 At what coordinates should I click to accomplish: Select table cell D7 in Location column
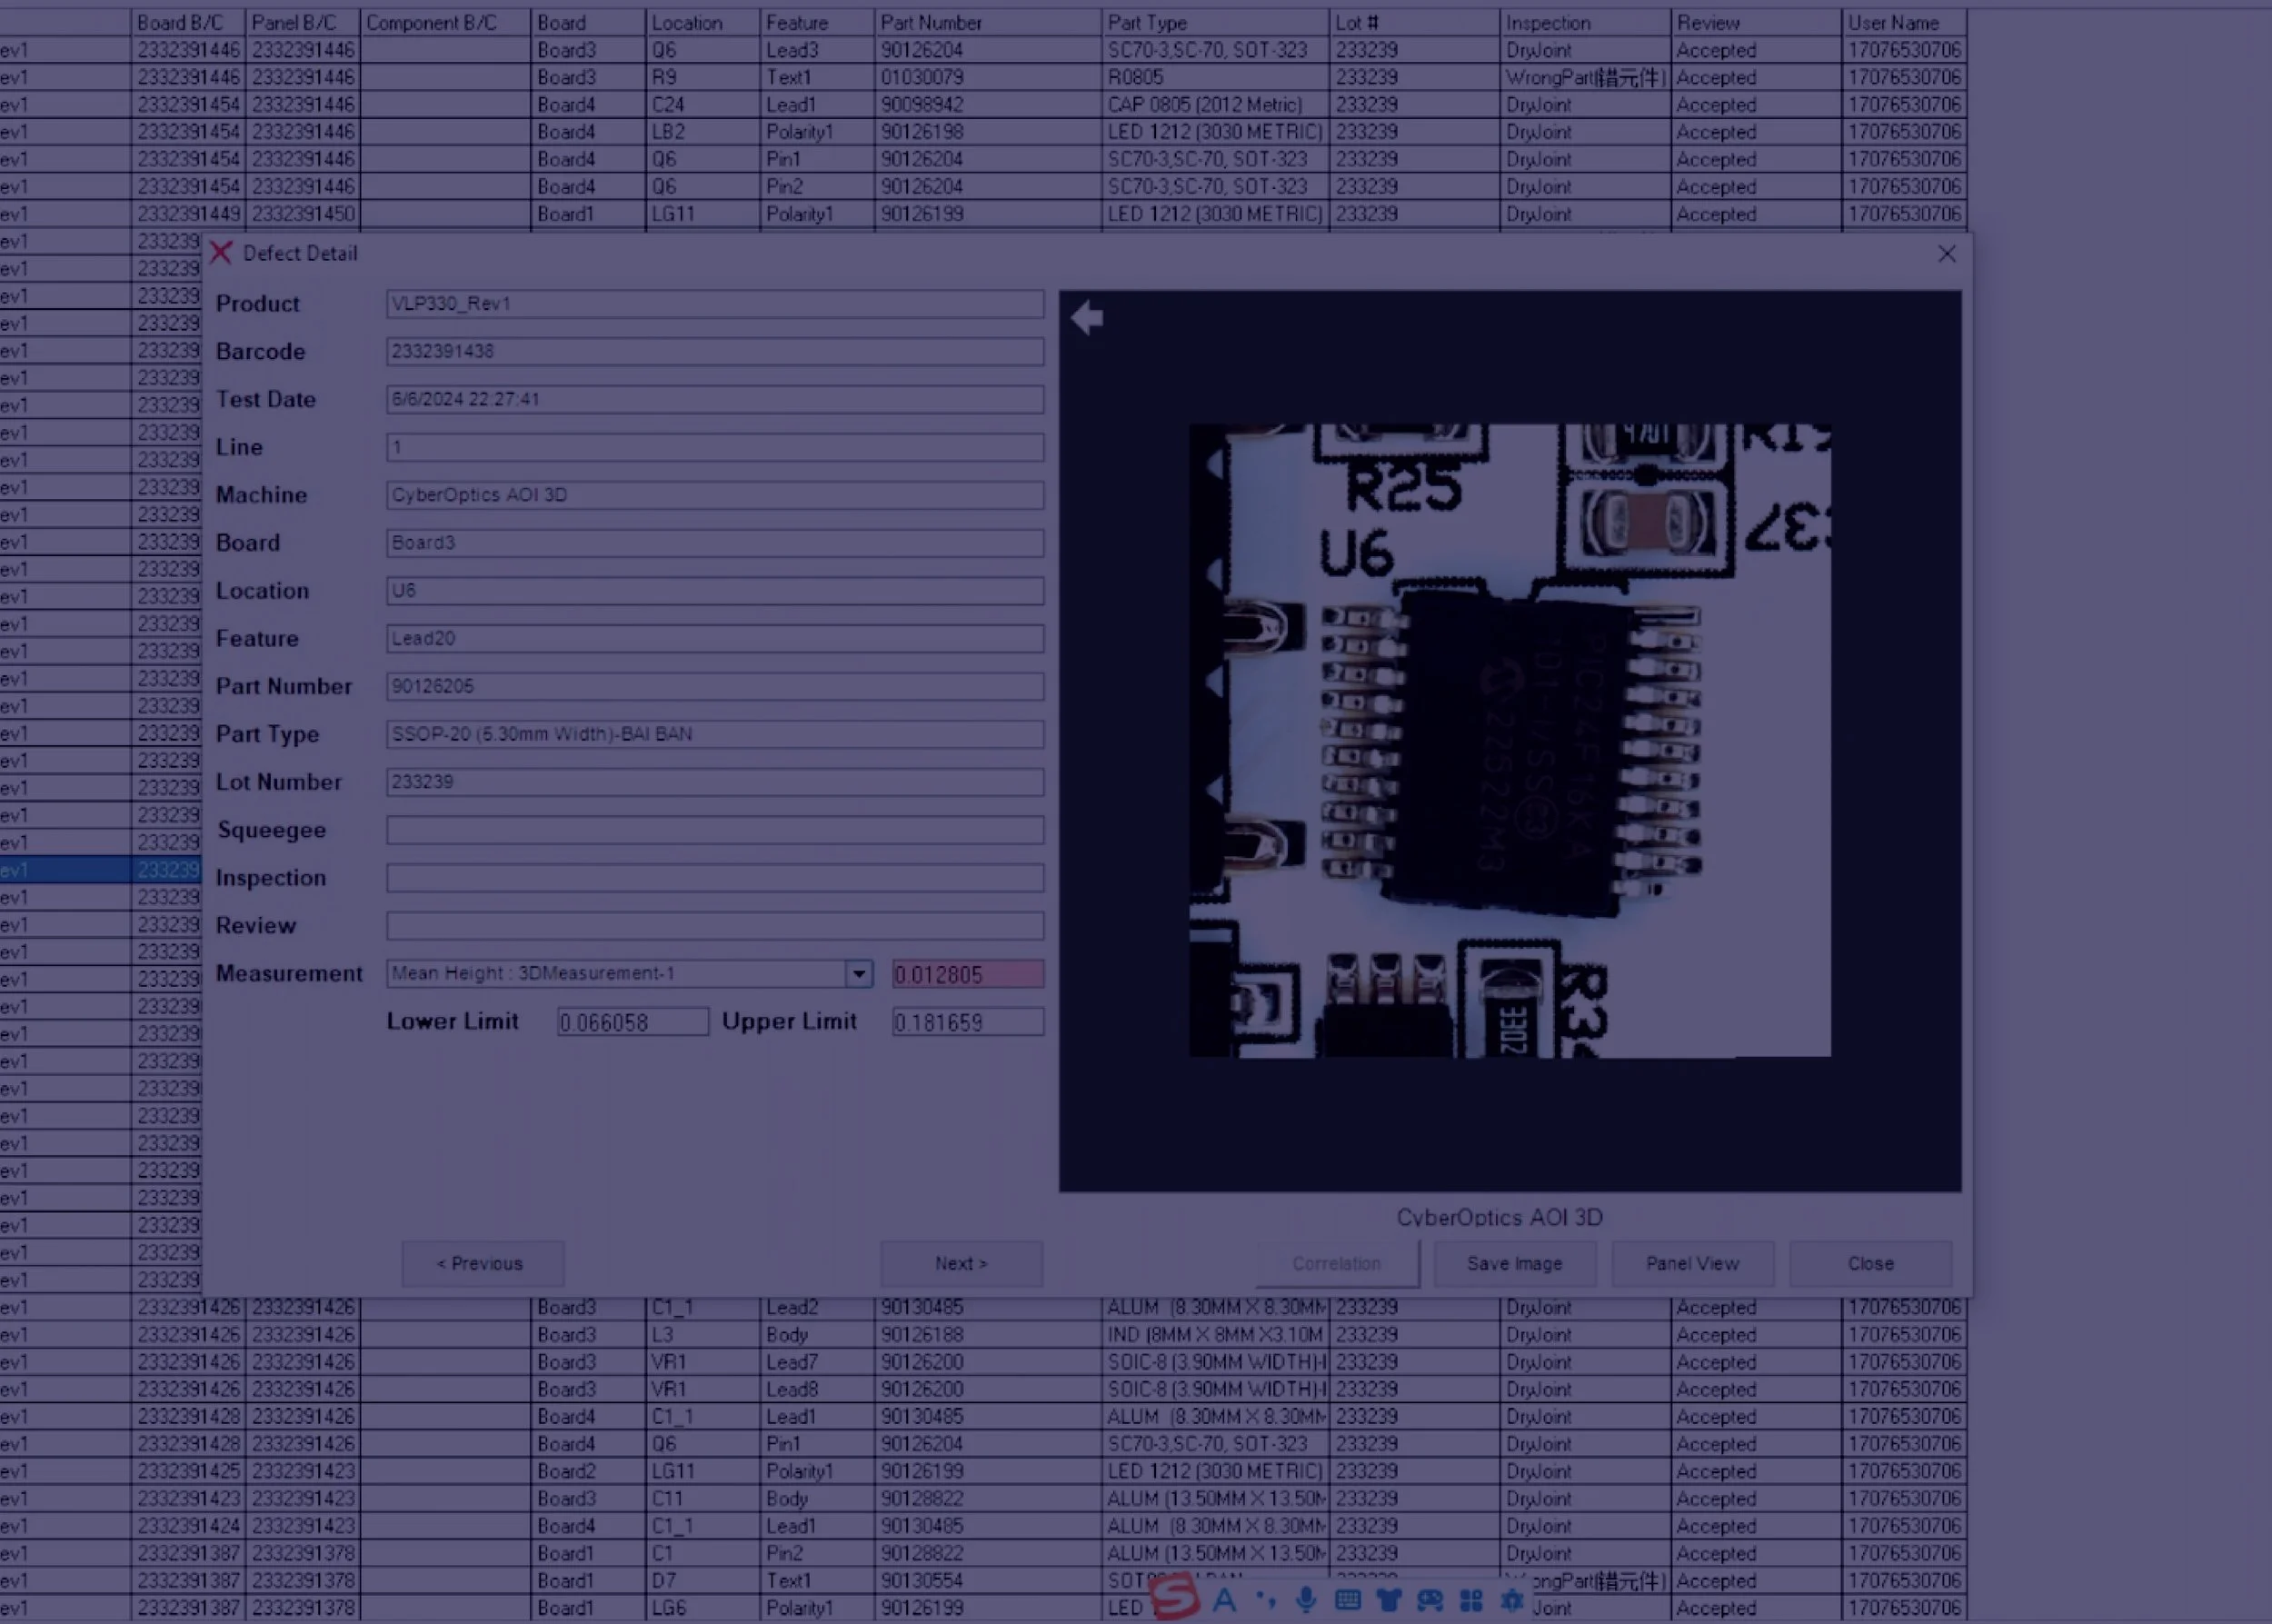703,1581
